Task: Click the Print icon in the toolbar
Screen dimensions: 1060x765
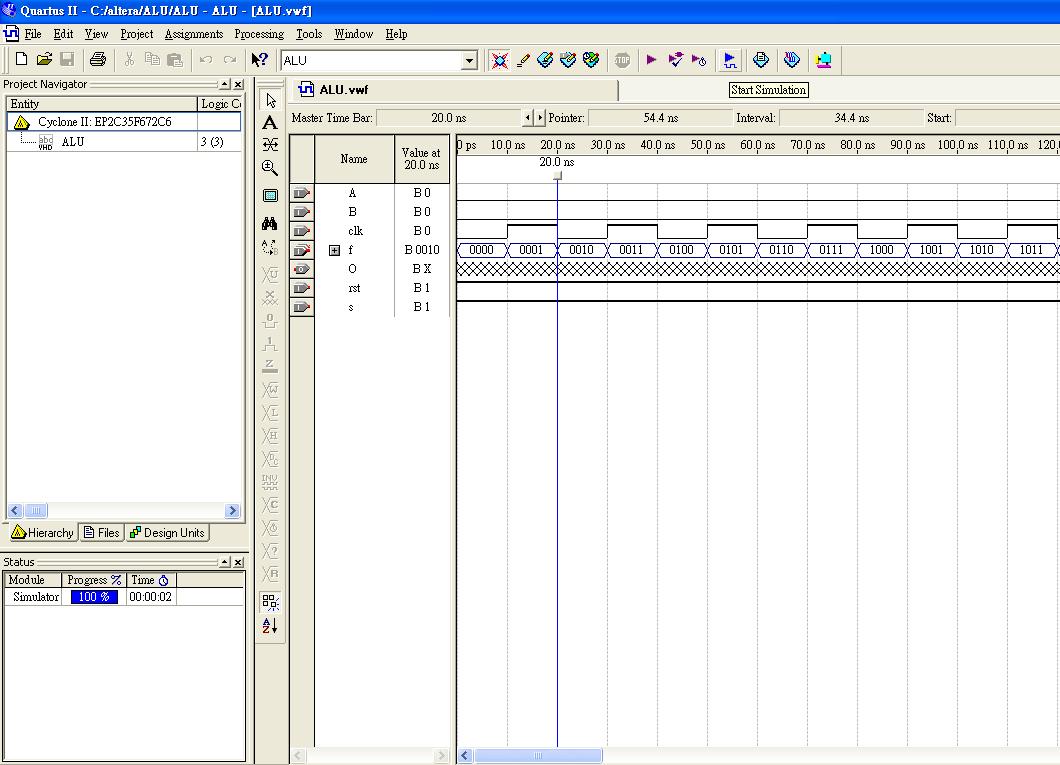Action: [x=97, y=60]
